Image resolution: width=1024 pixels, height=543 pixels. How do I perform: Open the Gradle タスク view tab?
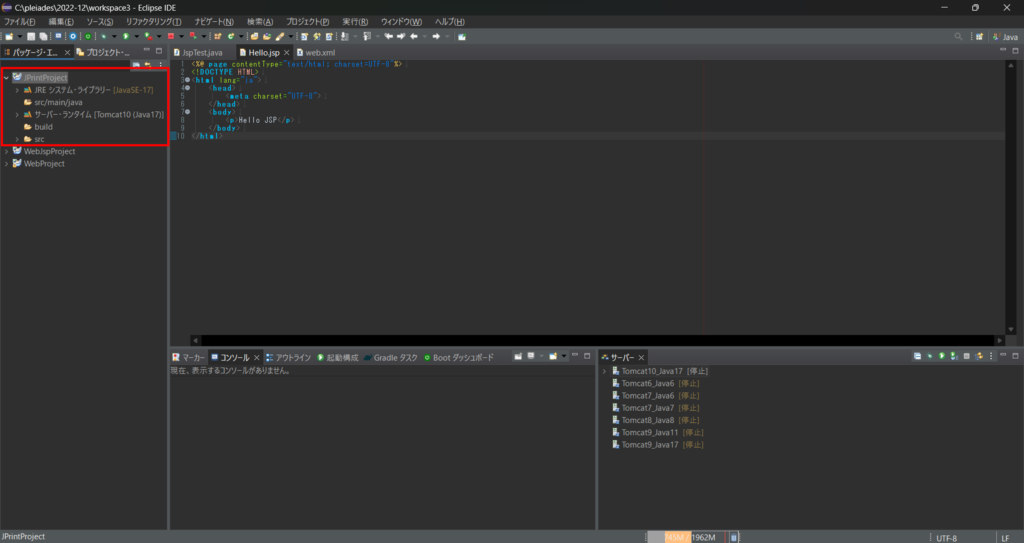(395, 357)
